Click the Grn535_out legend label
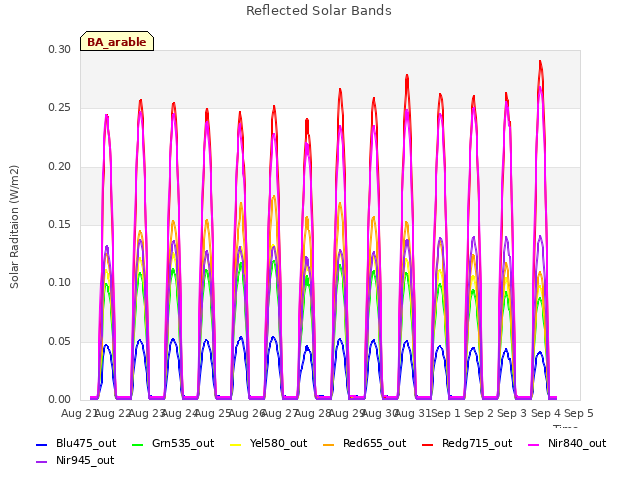Image resolution: width=640 pixels, height=480 pixels. pyautogui.click(x=183, y=443)
